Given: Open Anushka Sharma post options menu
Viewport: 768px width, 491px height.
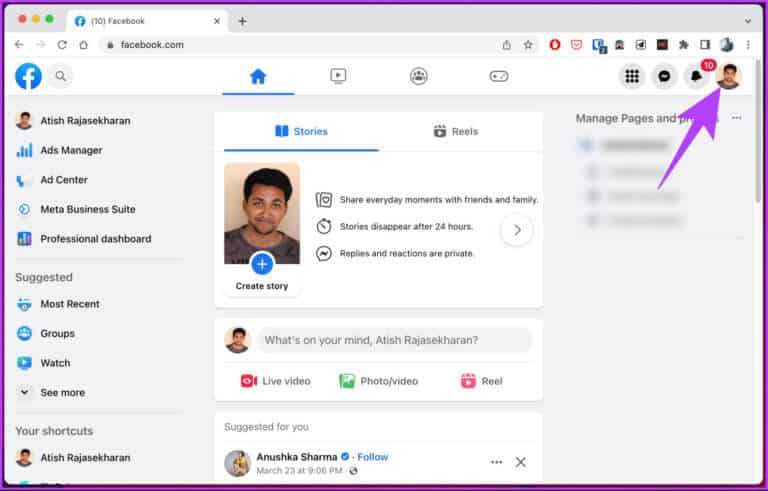Looking at the screenshot, I should (496, 462).
